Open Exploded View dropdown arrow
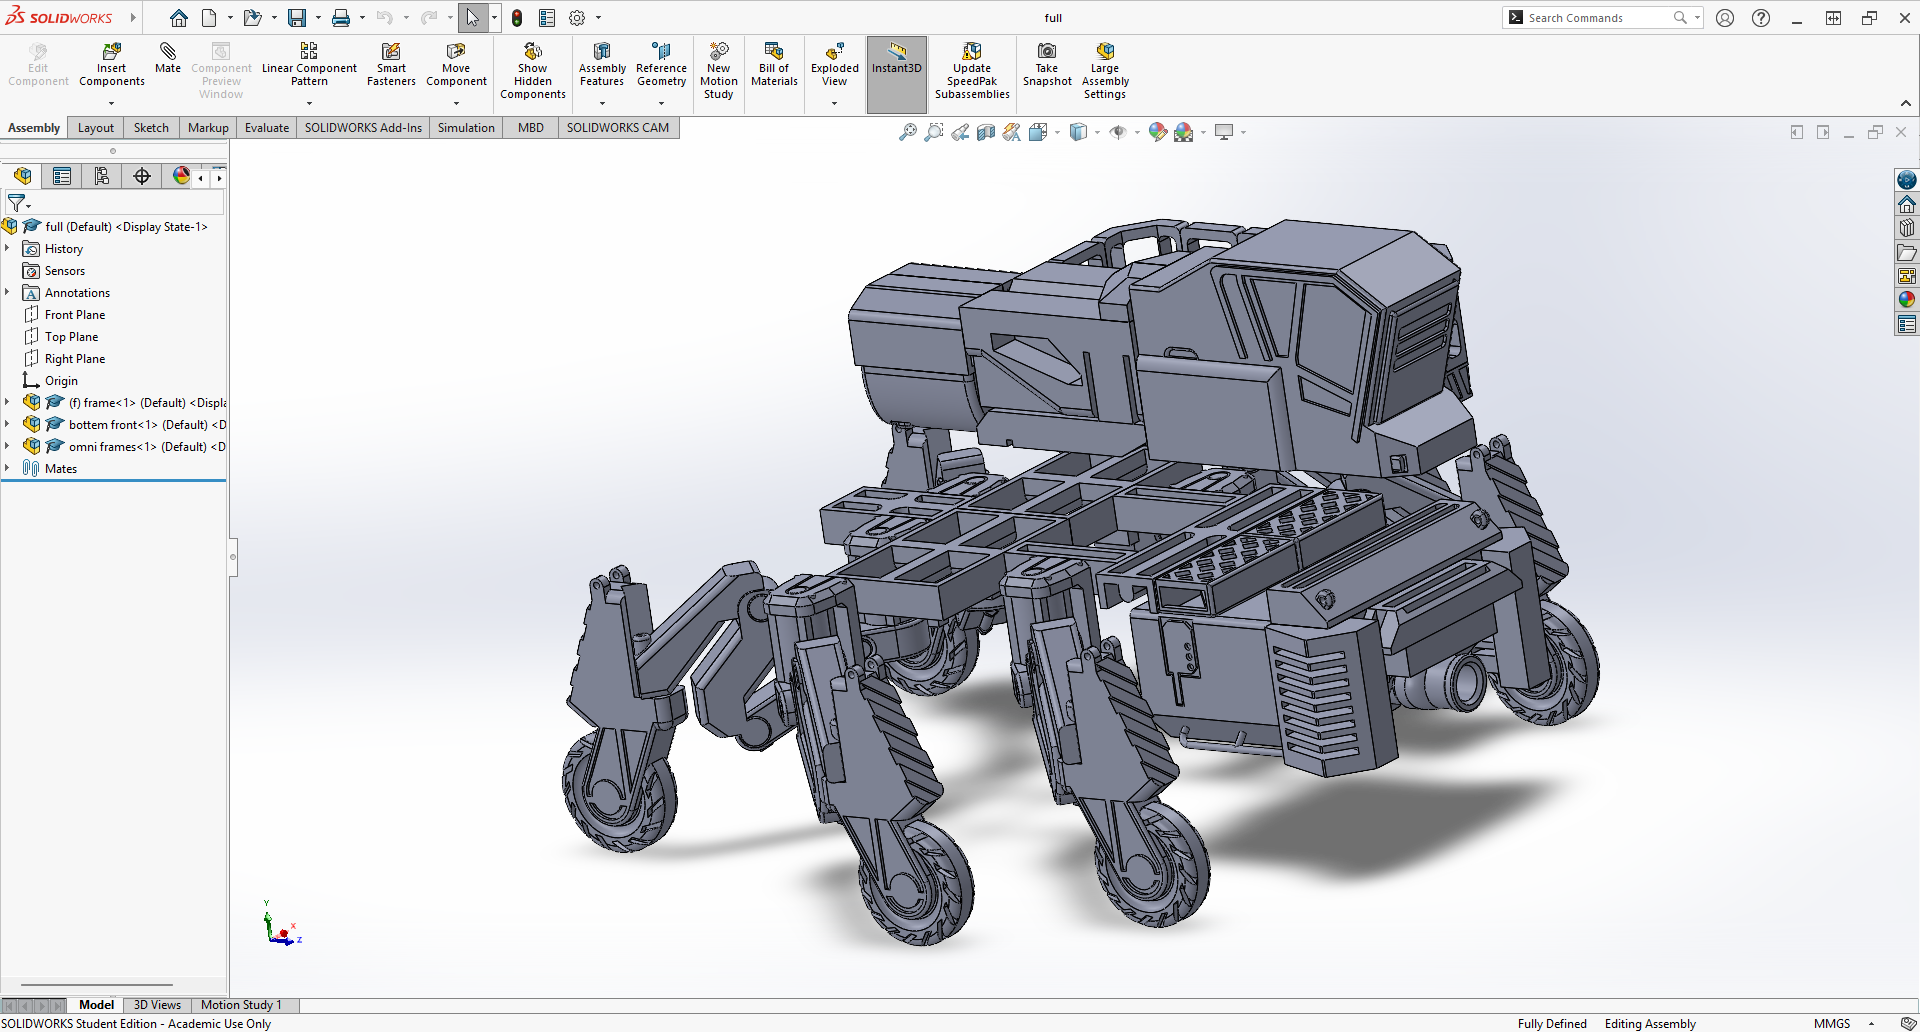Screen dimensions: 1920x1032 pyautogui.click(x=834, y=103)
